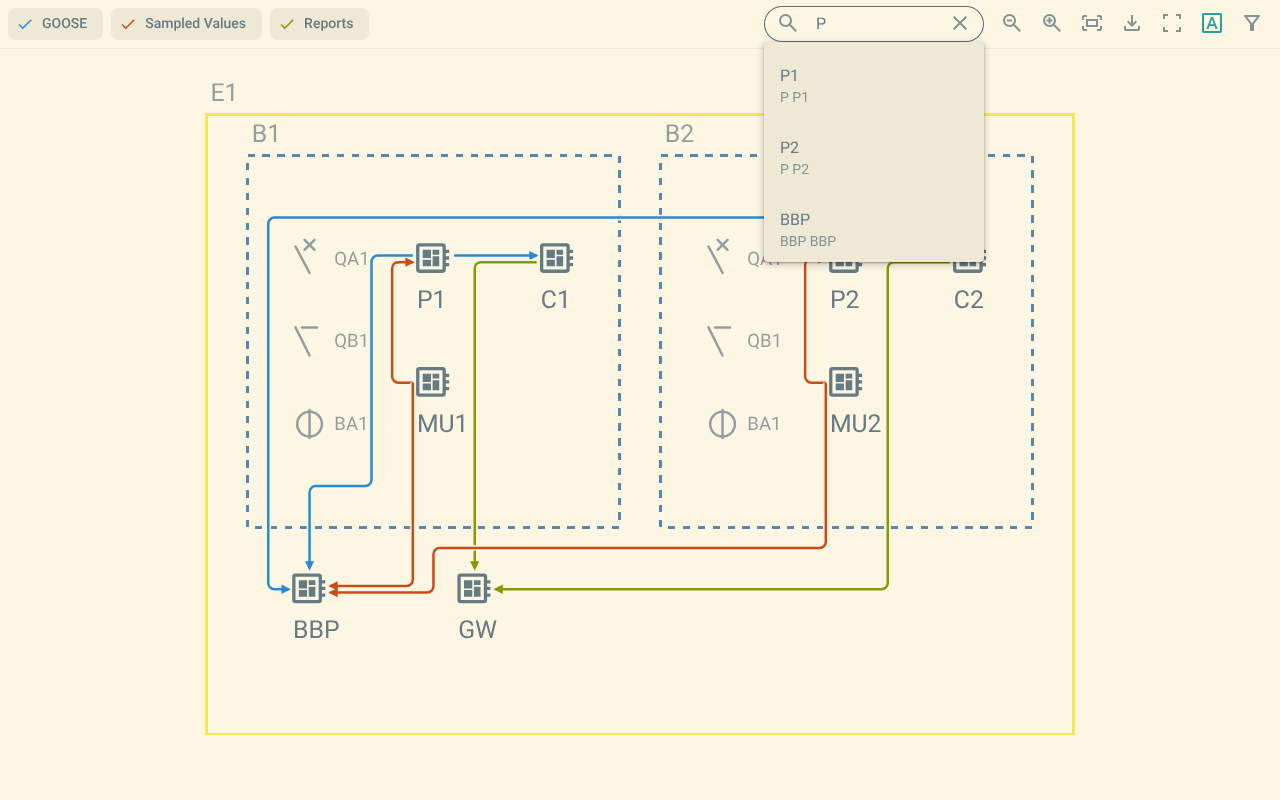Image resolution: width=1280 pixels, height=800 pixels.
Task: Click the B2 bay label
Action: (x=679, y=134)
